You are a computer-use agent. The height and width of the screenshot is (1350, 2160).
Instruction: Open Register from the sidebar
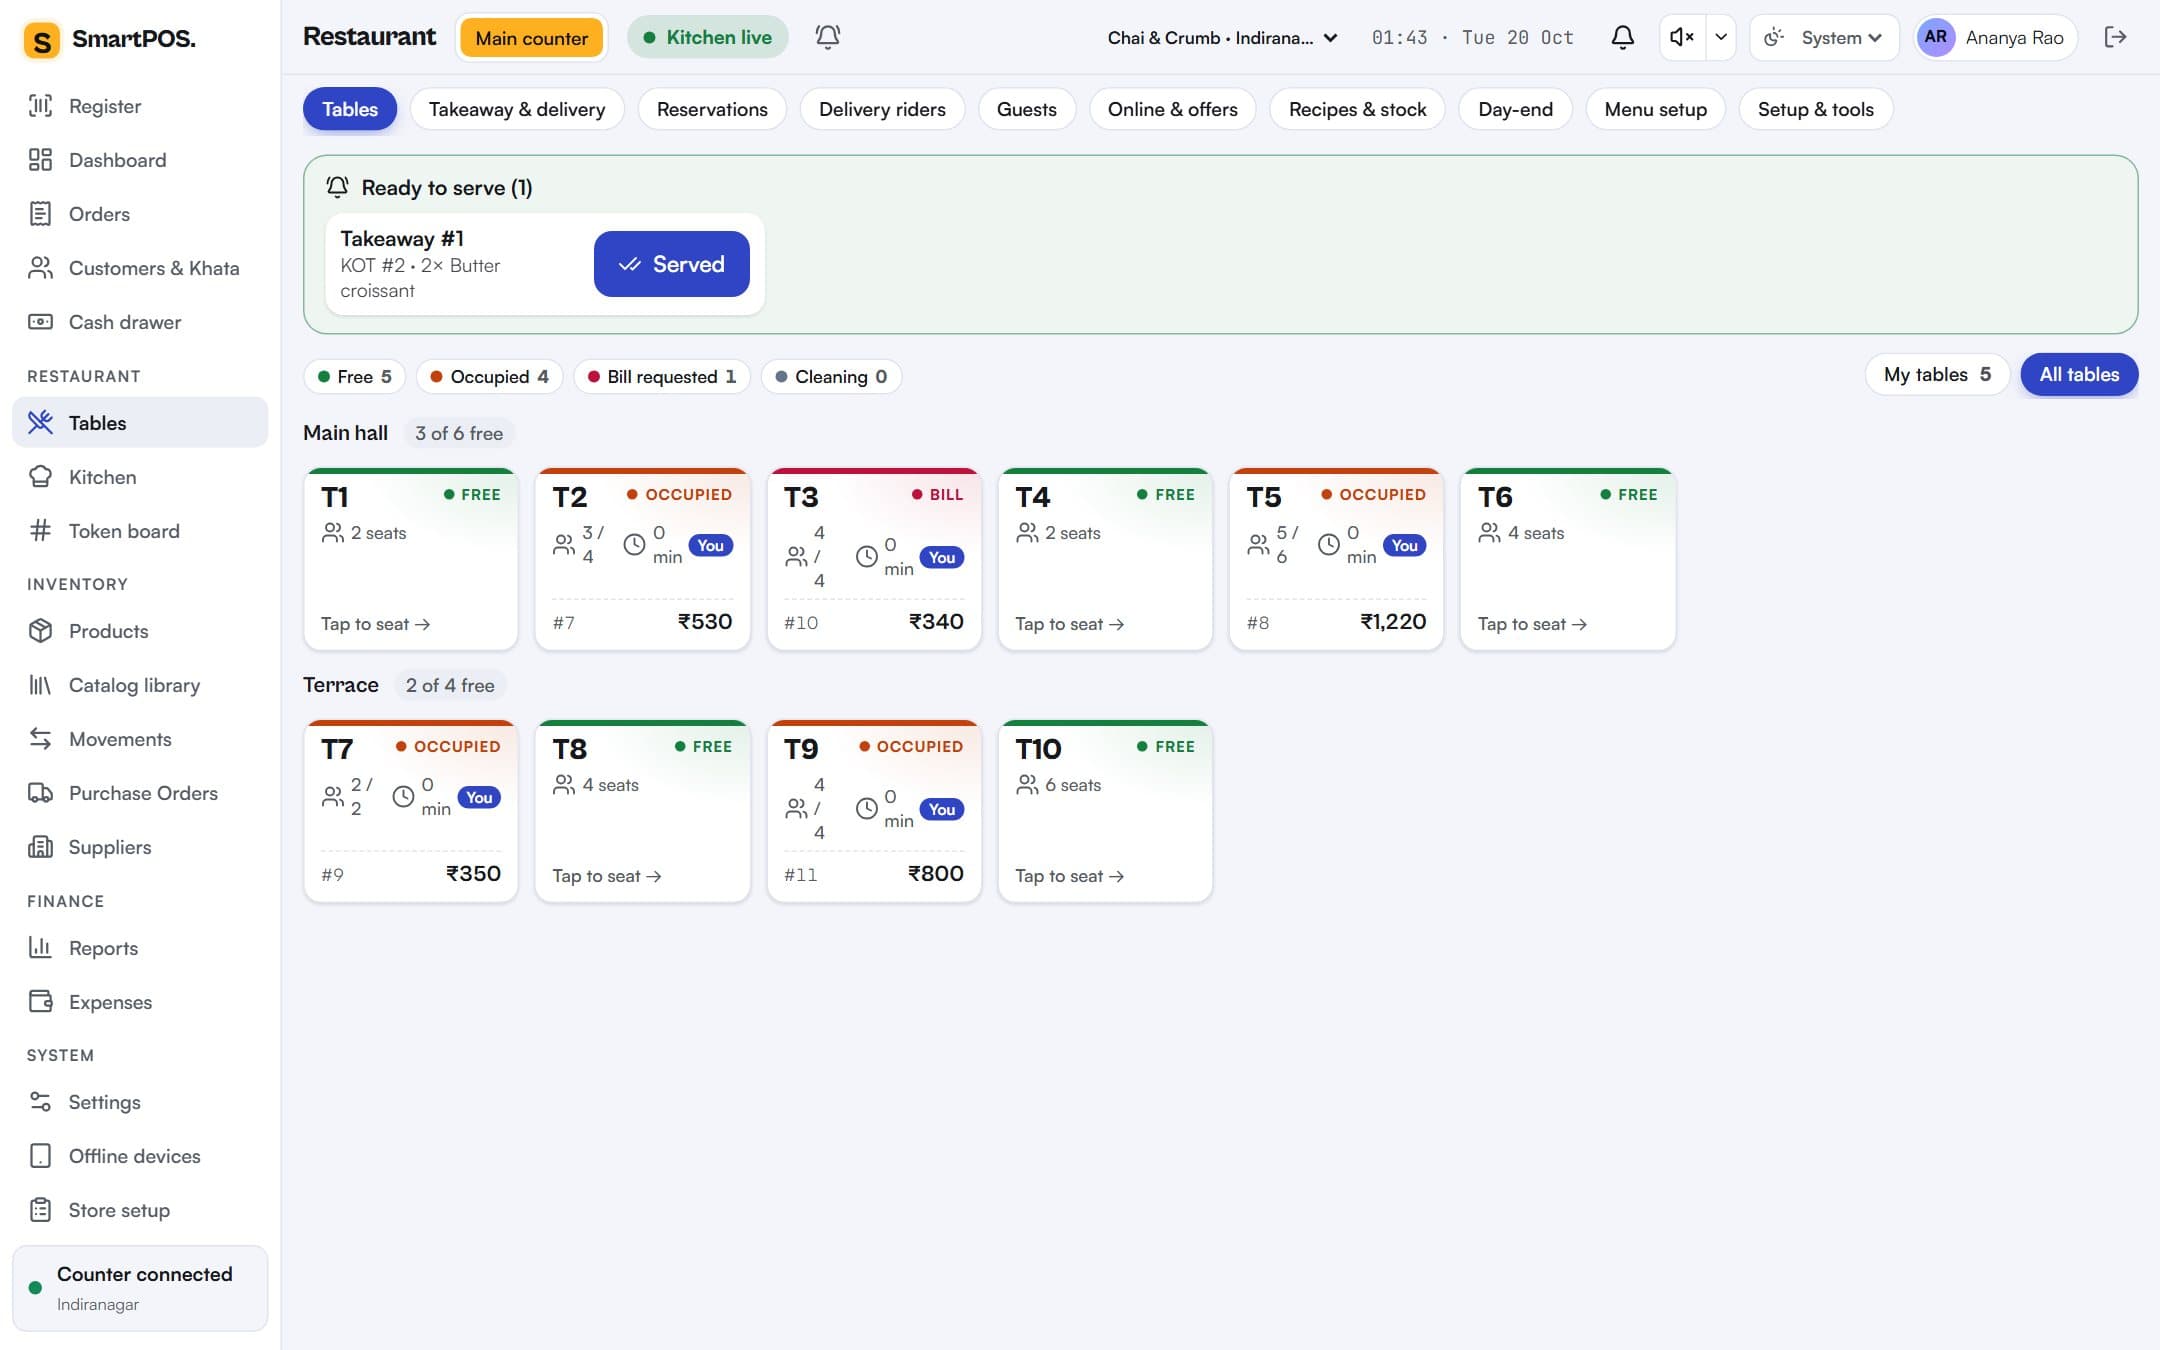(x=140, y=106)
